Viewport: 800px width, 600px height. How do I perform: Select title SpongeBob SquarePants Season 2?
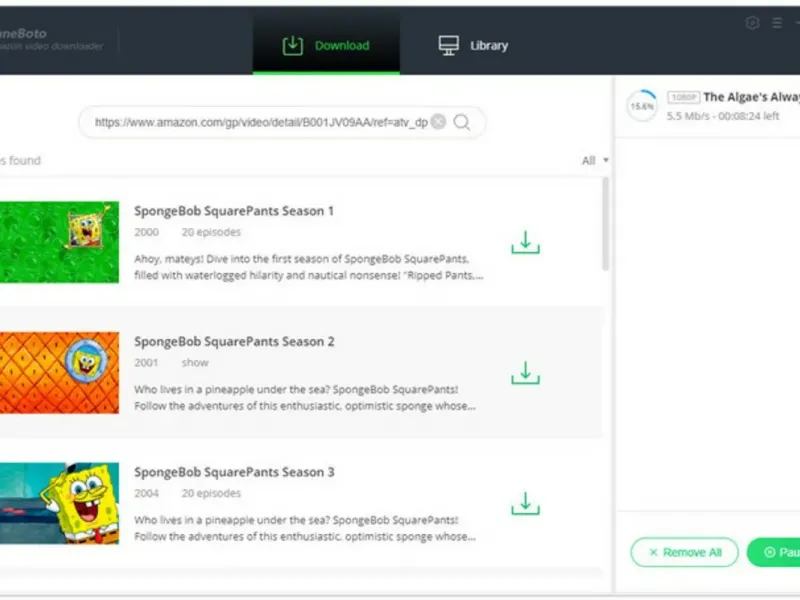(234, 341)
